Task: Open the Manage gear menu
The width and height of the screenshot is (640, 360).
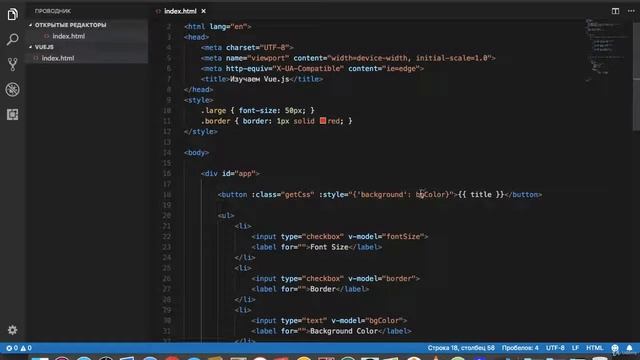Action: (12, 330)
